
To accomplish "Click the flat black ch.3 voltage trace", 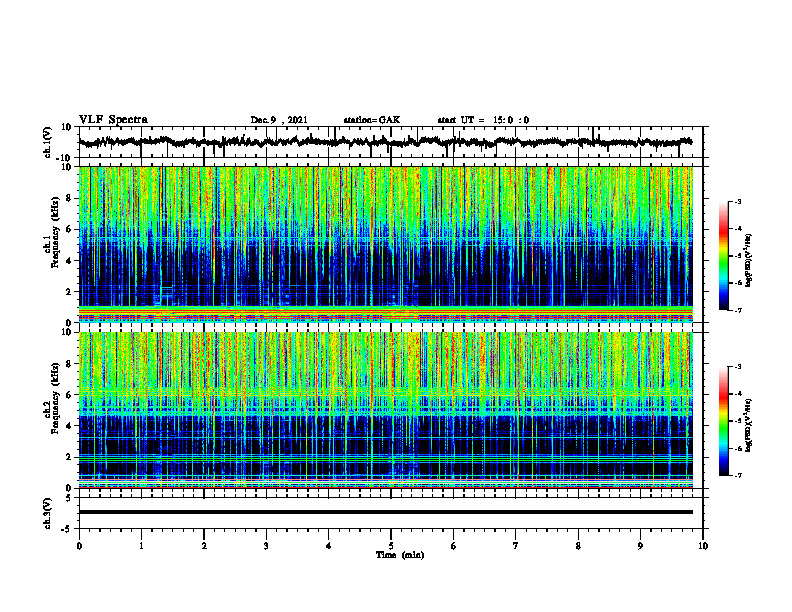I will coord(385,512).
